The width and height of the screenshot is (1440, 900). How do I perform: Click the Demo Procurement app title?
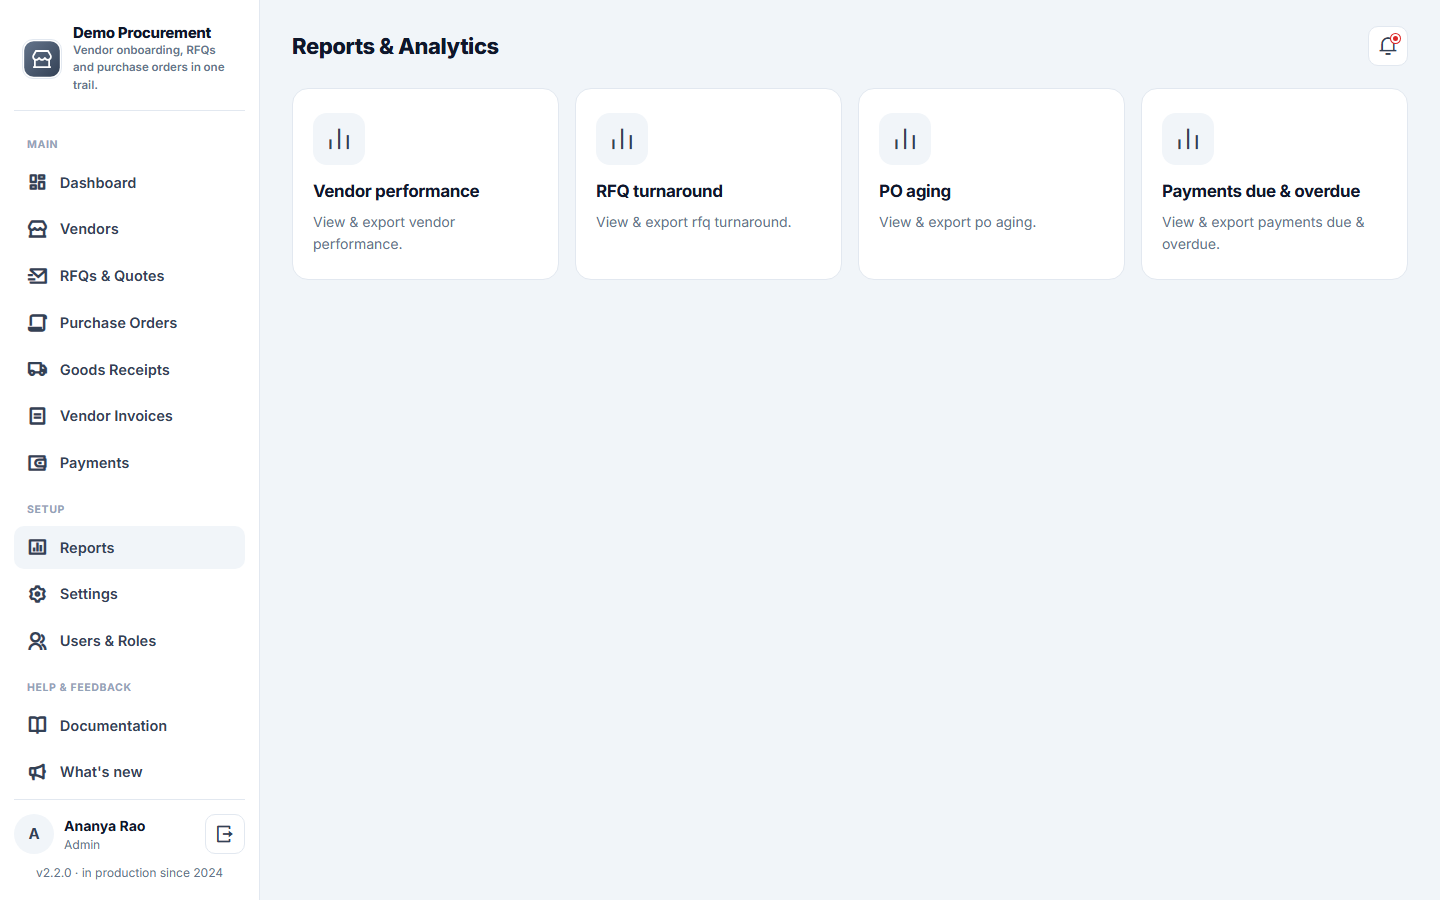(x=142, y=33)
